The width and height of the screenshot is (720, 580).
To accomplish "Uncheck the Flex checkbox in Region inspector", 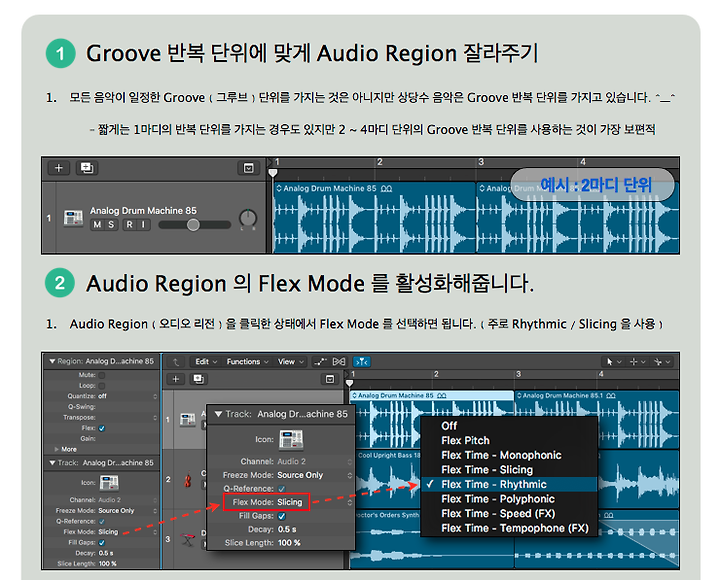I will tap(101, 428).
